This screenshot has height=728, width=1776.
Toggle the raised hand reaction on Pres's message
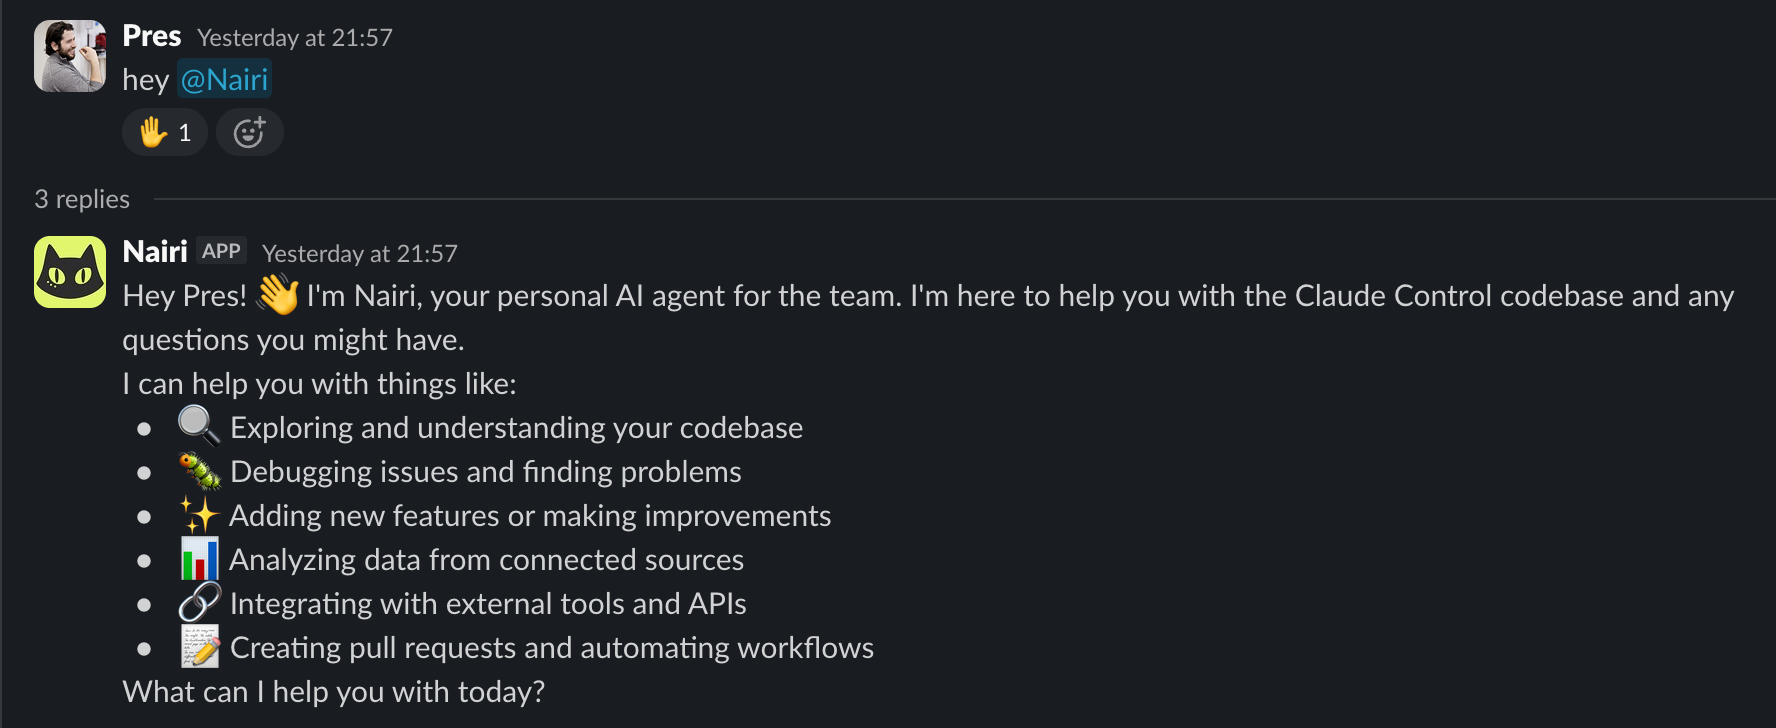pyautogui.click(x=164, y=131)
